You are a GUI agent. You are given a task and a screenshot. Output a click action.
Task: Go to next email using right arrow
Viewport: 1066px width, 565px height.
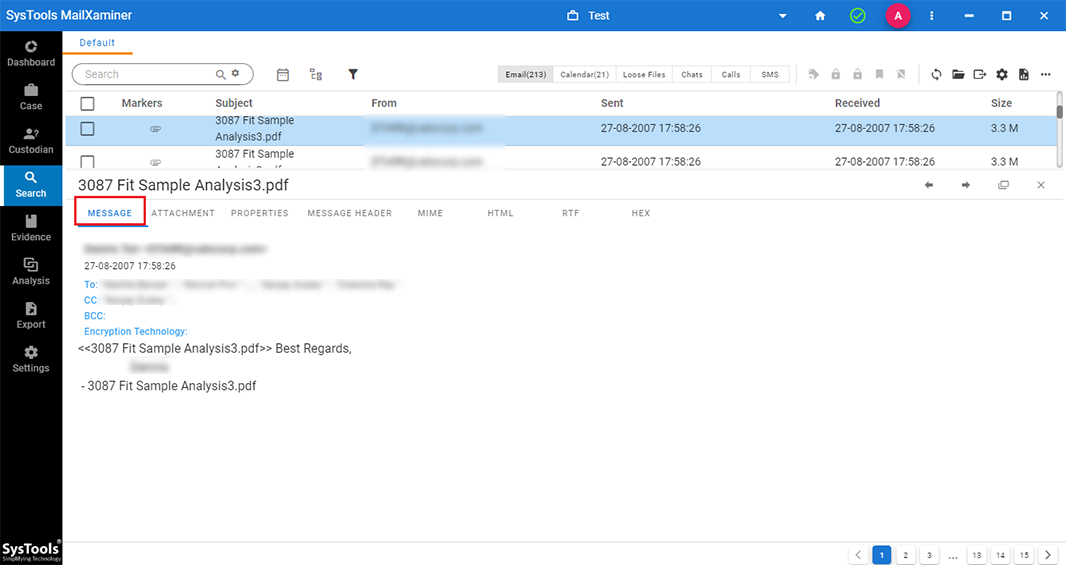click(965, 185)
